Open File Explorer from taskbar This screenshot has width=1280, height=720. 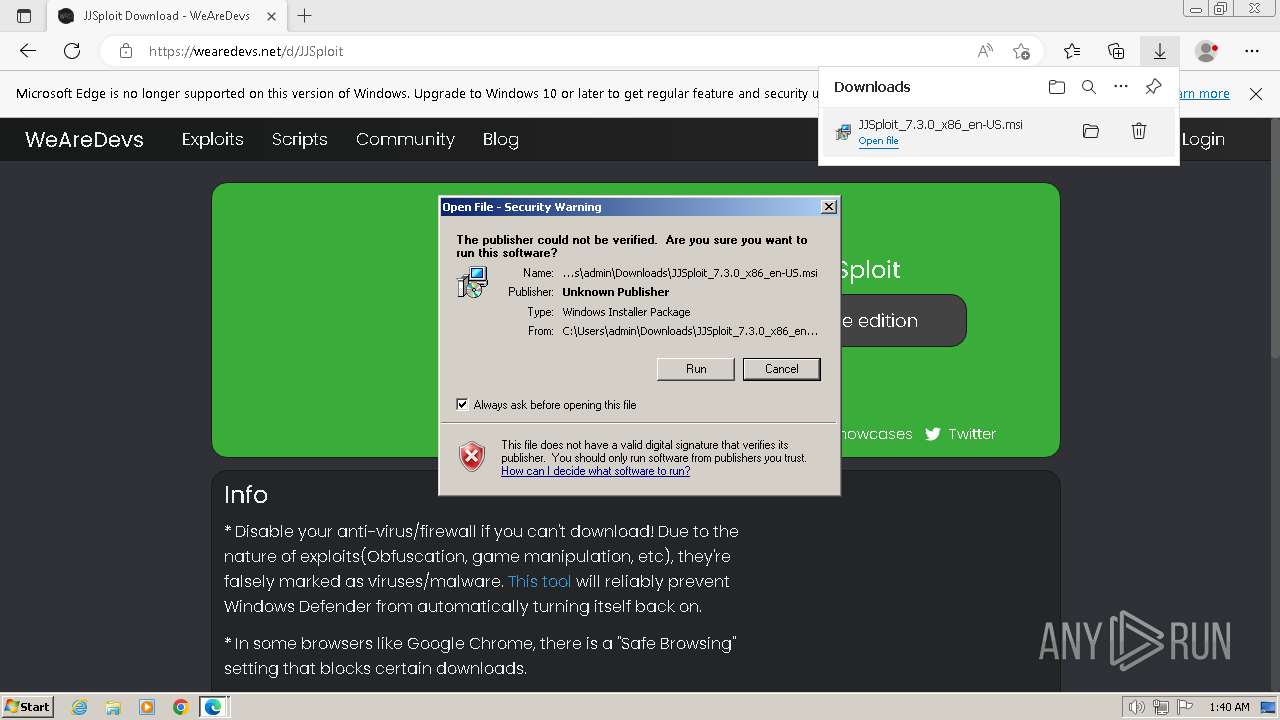coord(113,707)
